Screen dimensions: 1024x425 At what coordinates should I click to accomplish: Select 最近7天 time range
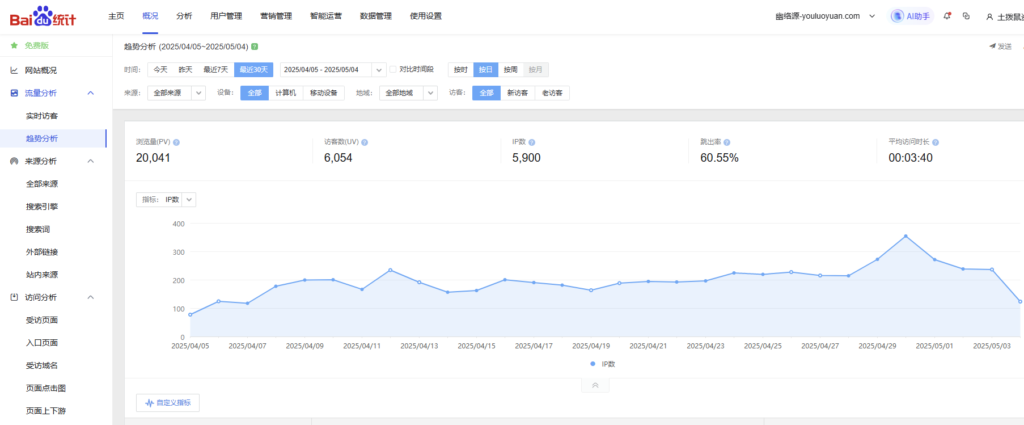click(x=216, y=70)
